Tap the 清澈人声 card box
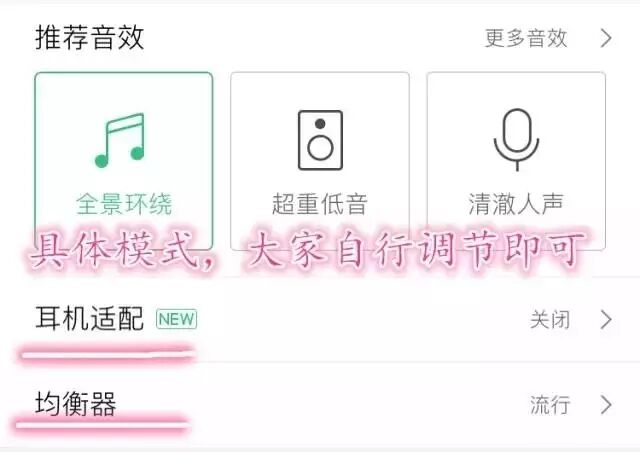 (516, 161)
